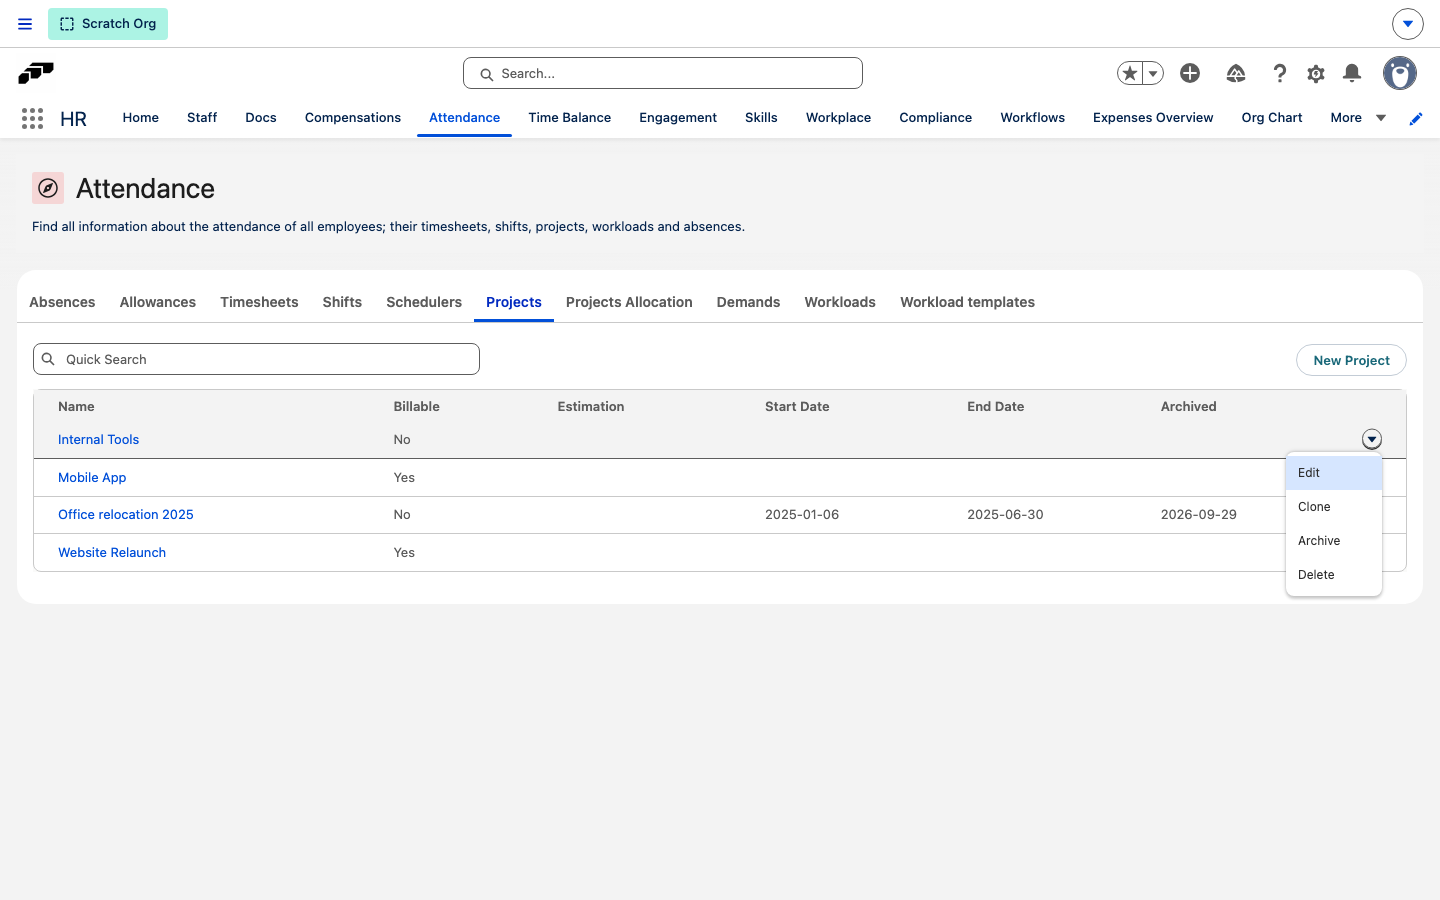Viewport: 1440px width, 900px height.
Task: Click the flair logo icon
Action: [x=36, y=73]
